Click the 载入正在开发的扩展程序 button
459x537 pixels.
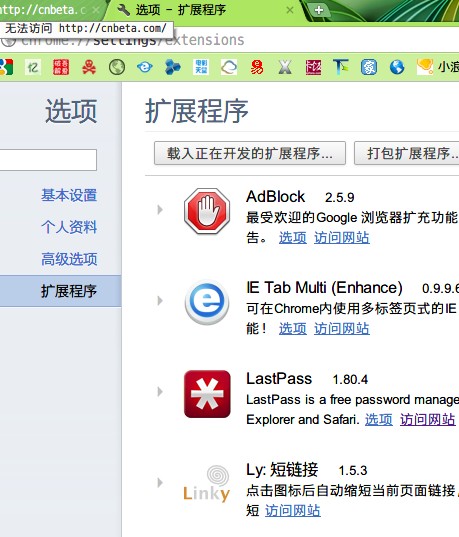(x=250, y=153)
